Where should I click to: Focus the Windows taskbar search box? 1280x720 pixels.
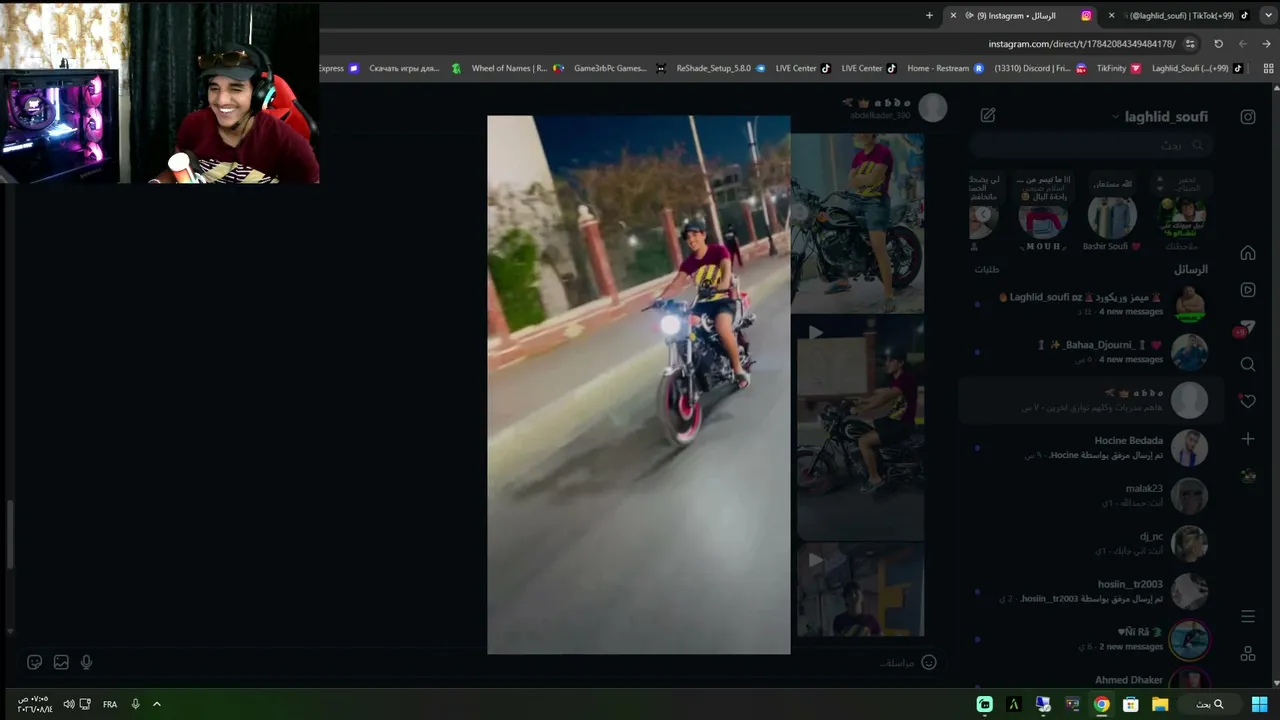coord(1210,704)
